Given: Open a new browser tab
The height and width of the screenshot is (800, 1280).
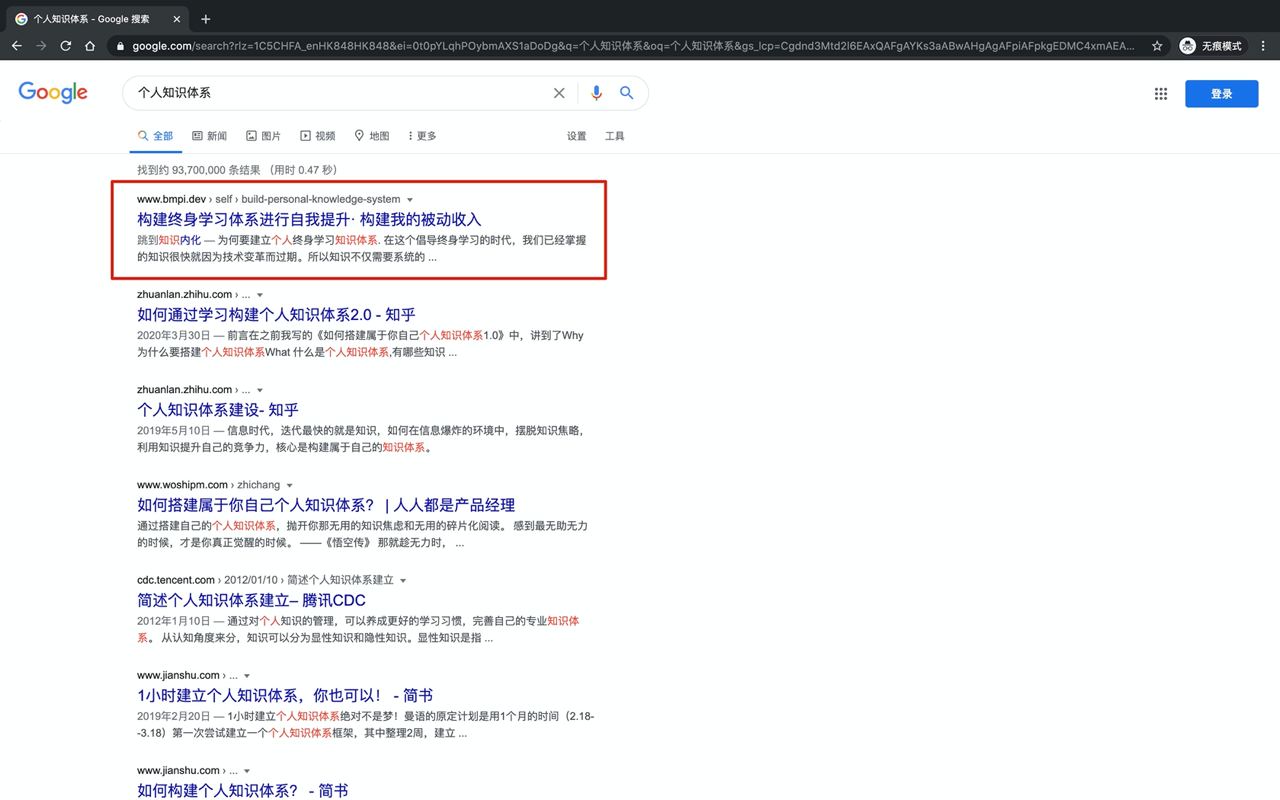Looking at the screenshot, I should 206,19.
